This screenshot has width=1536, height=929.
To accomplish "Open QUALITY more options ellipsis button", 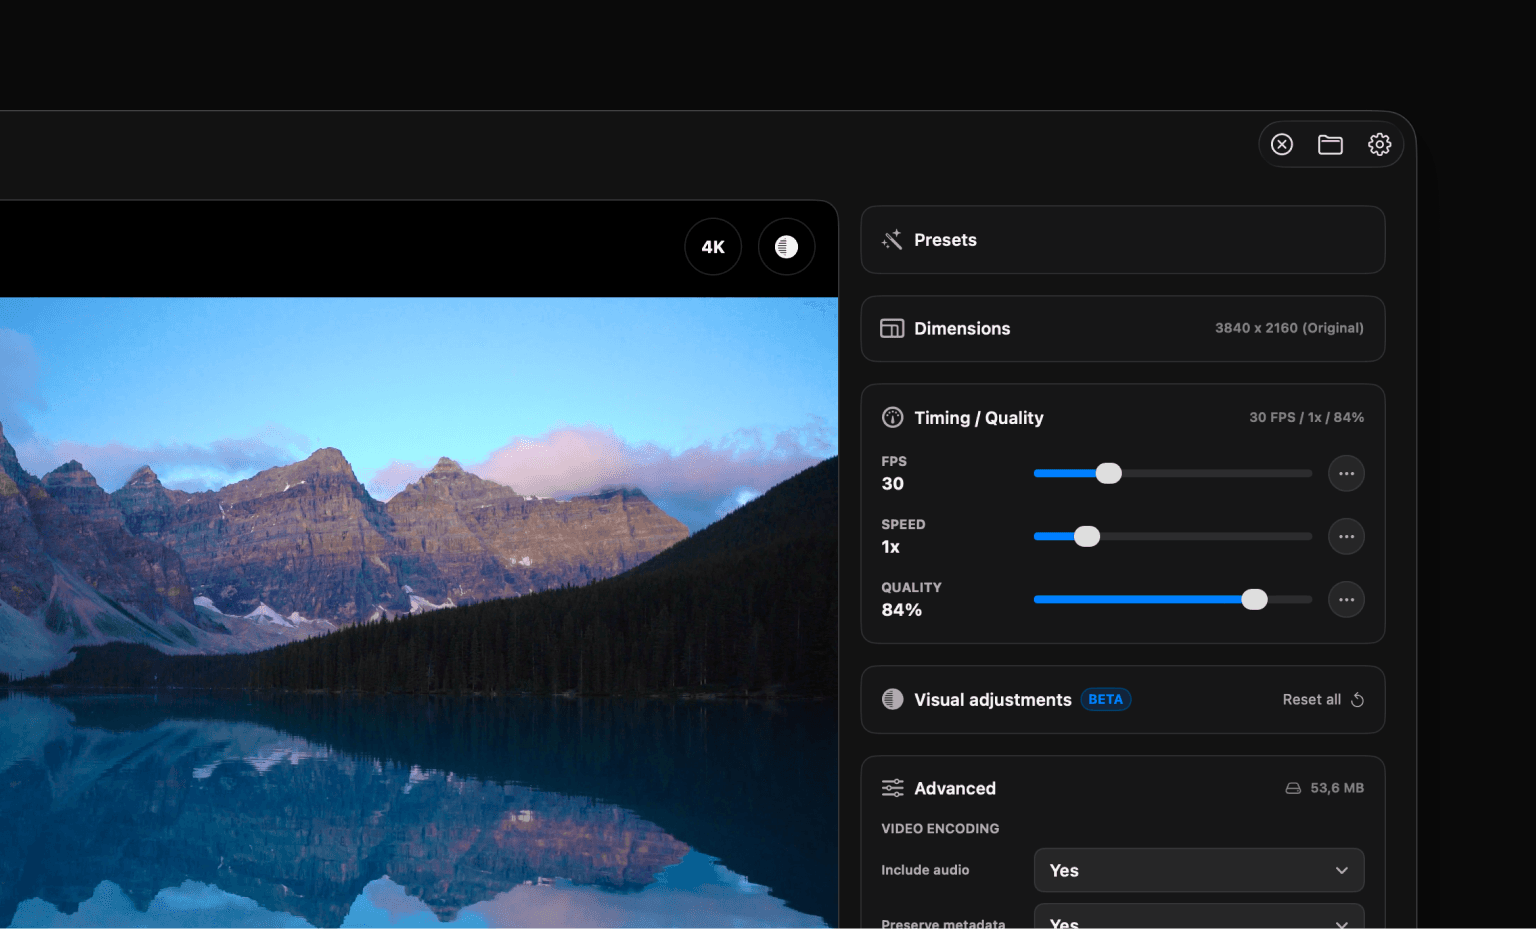I will click(x=1346, y=600).
